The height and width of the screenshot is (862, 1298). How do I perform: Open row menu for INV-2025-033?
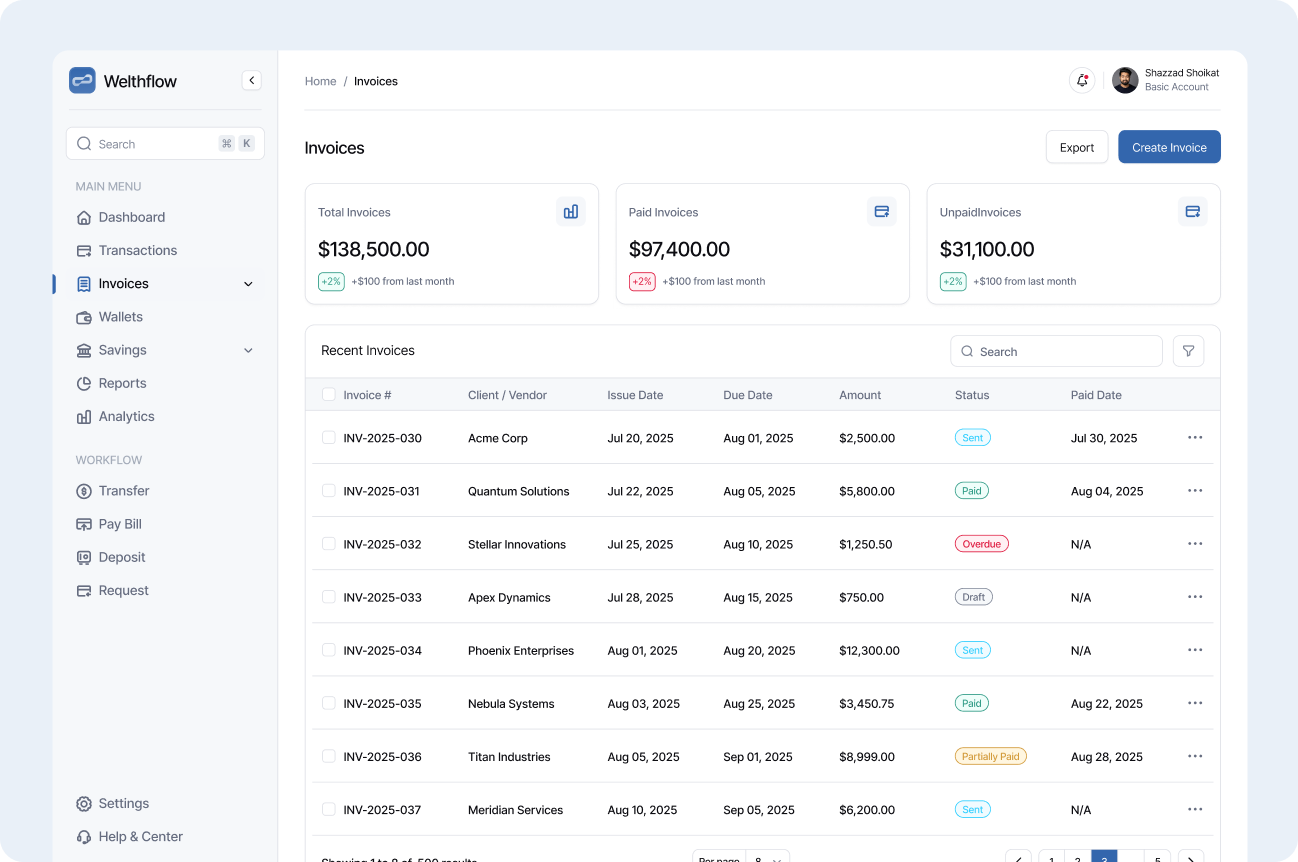[1195, 596]
